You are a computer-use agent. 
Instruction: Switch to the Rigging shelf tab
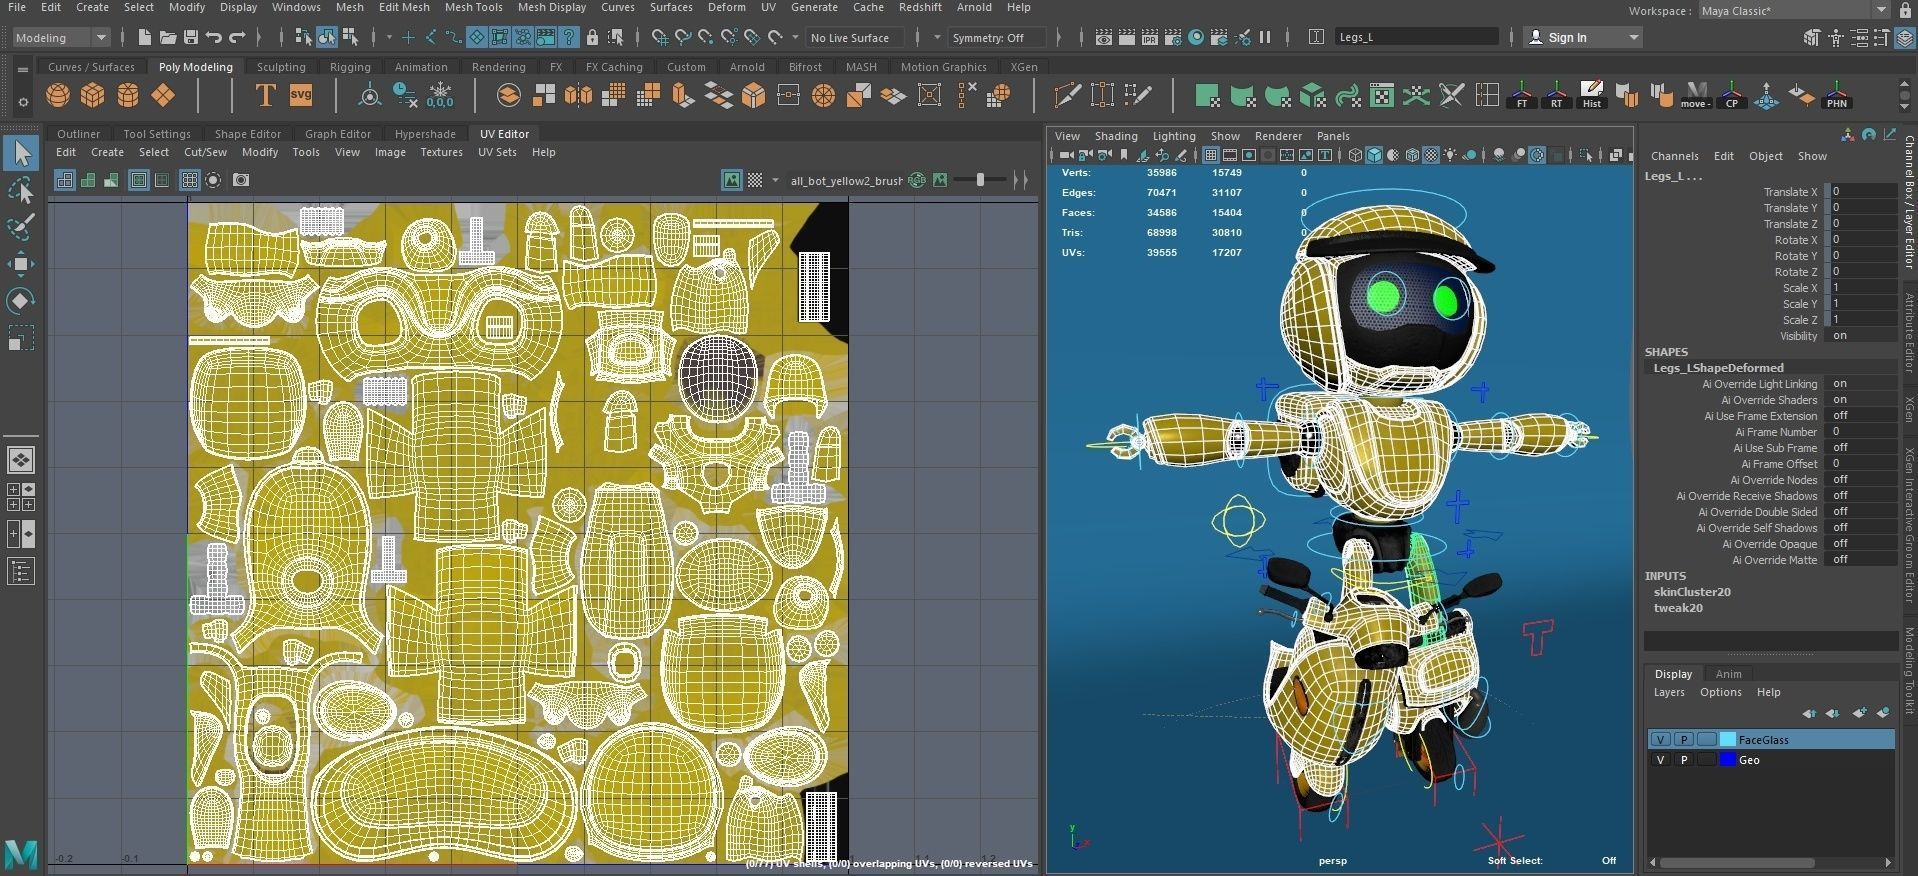(350, 67)
